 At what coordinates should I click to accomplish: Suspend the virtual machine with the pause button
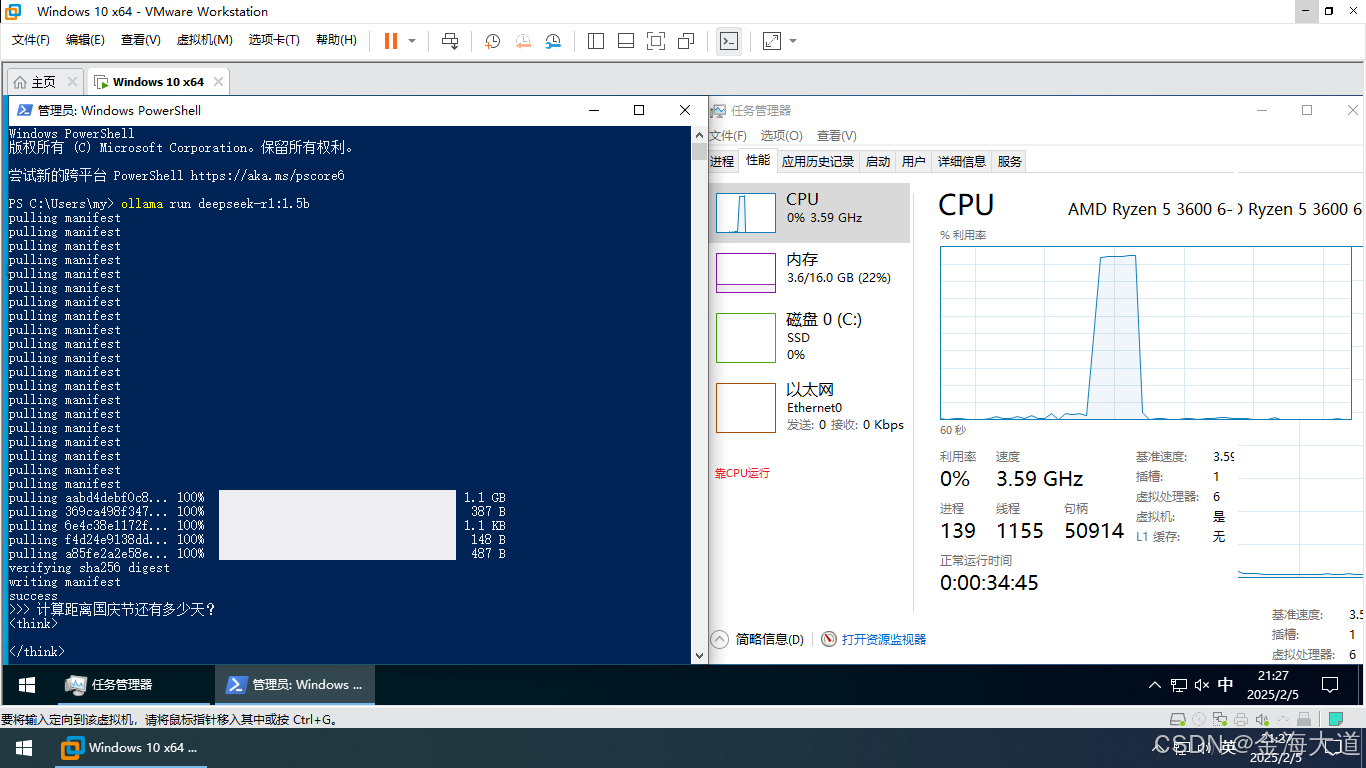[391, 41]
